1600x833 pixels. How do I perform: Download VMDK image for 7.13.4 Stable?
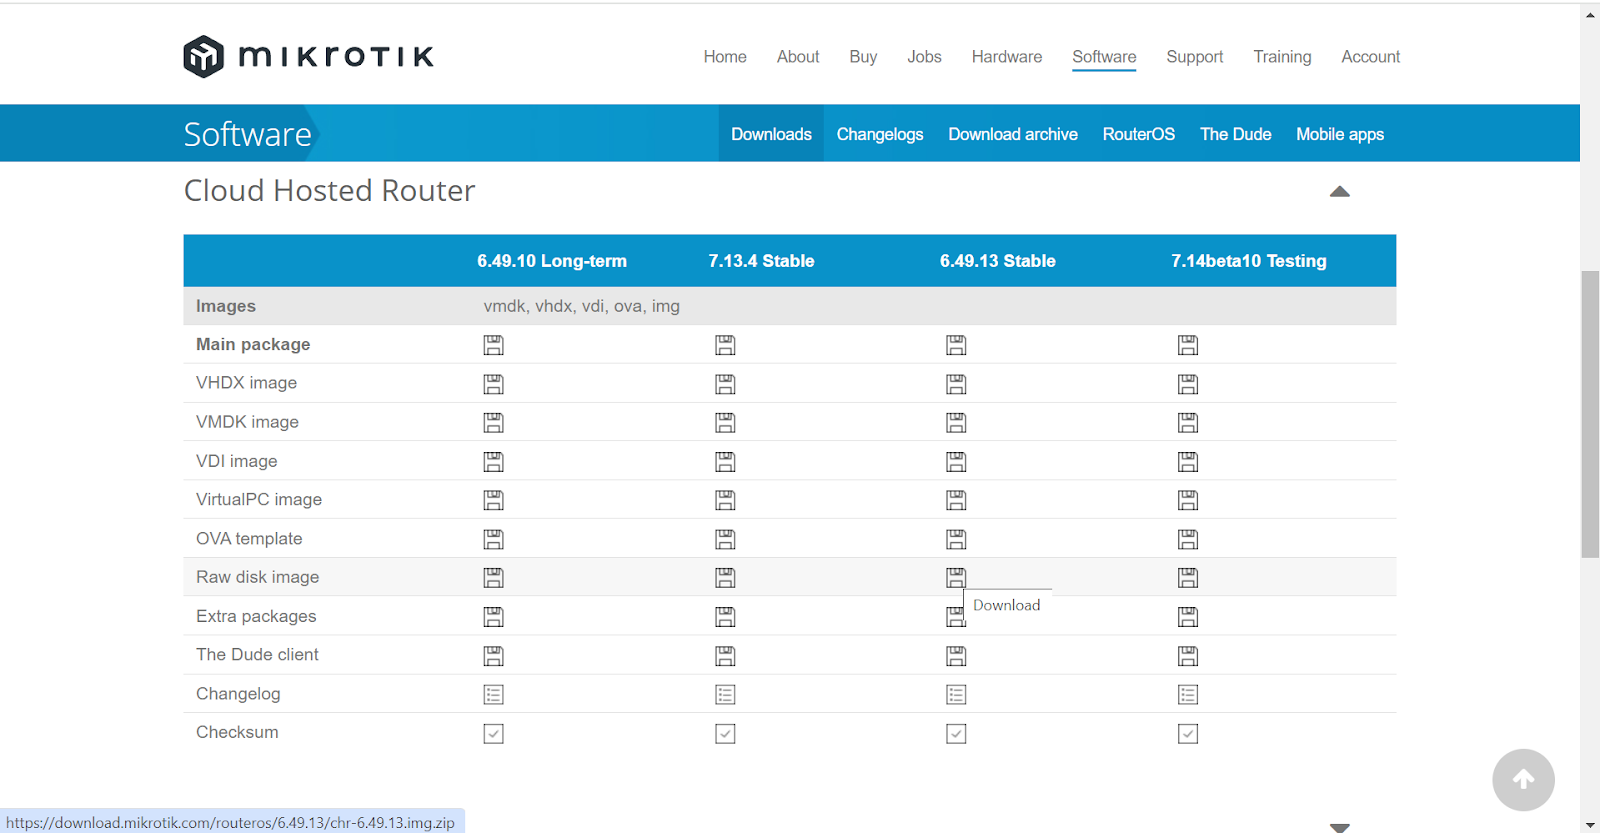(x=725, y=423)
